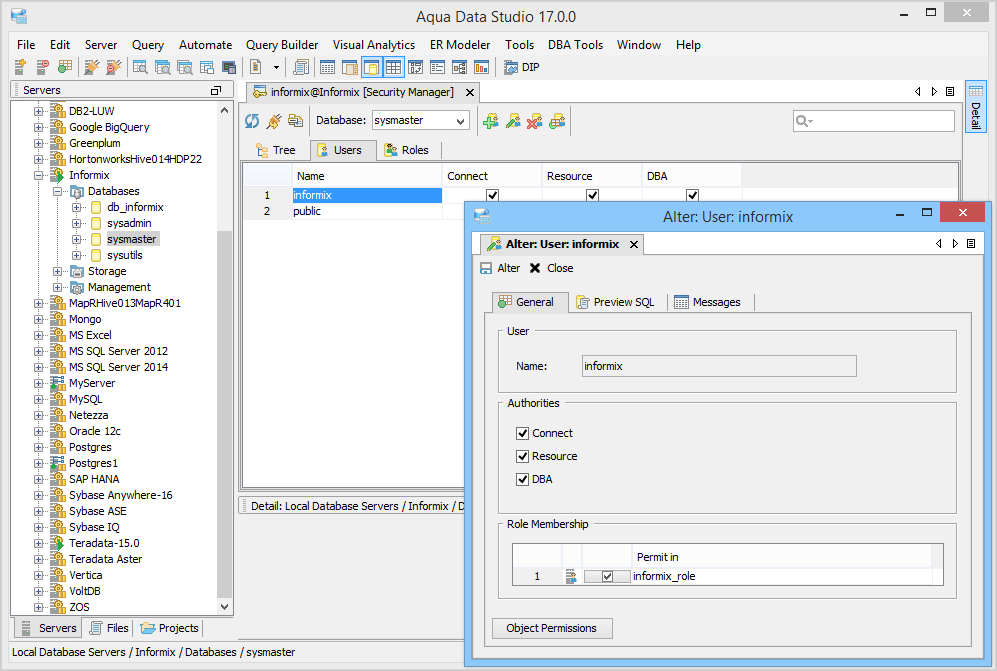Open the Query Builder menu
The width and height of the screenshot is (997, 671).
point(282,45)
